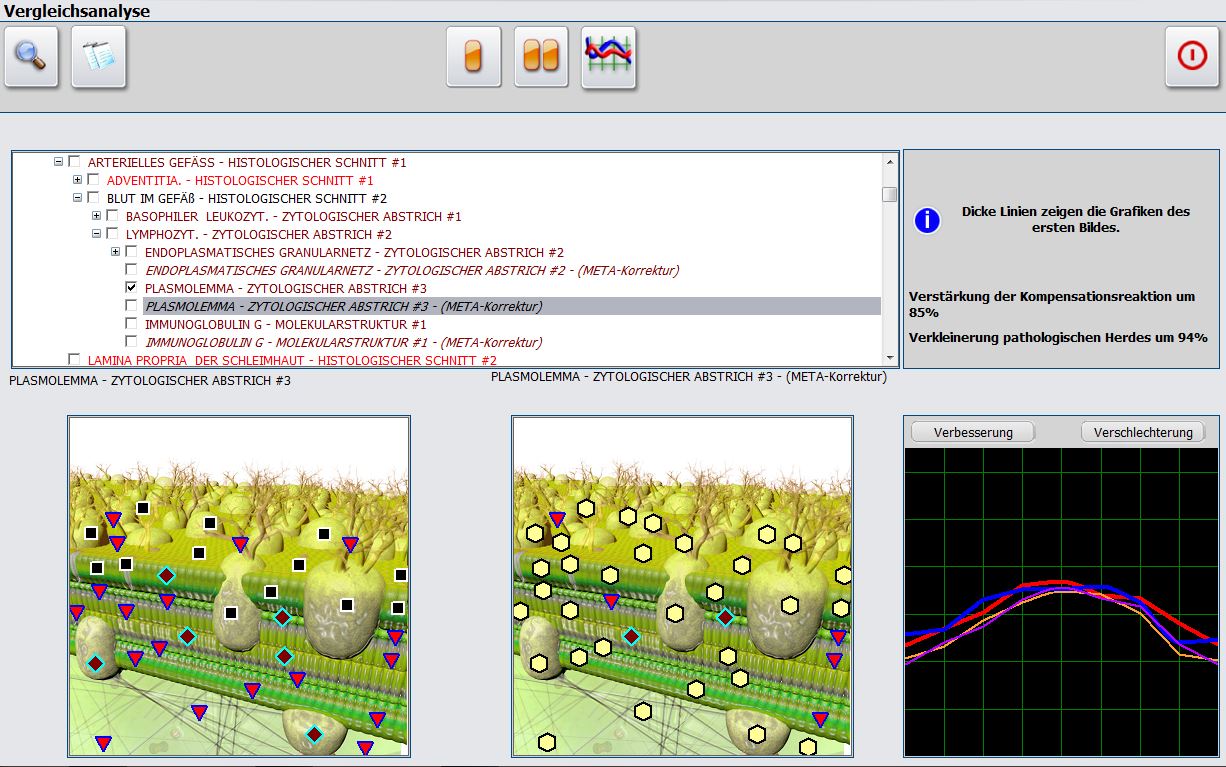The width and height of the screenshot is (1226, 767).
Task: Click the magnifying glass search icon
Action: (x=32, y=57)
